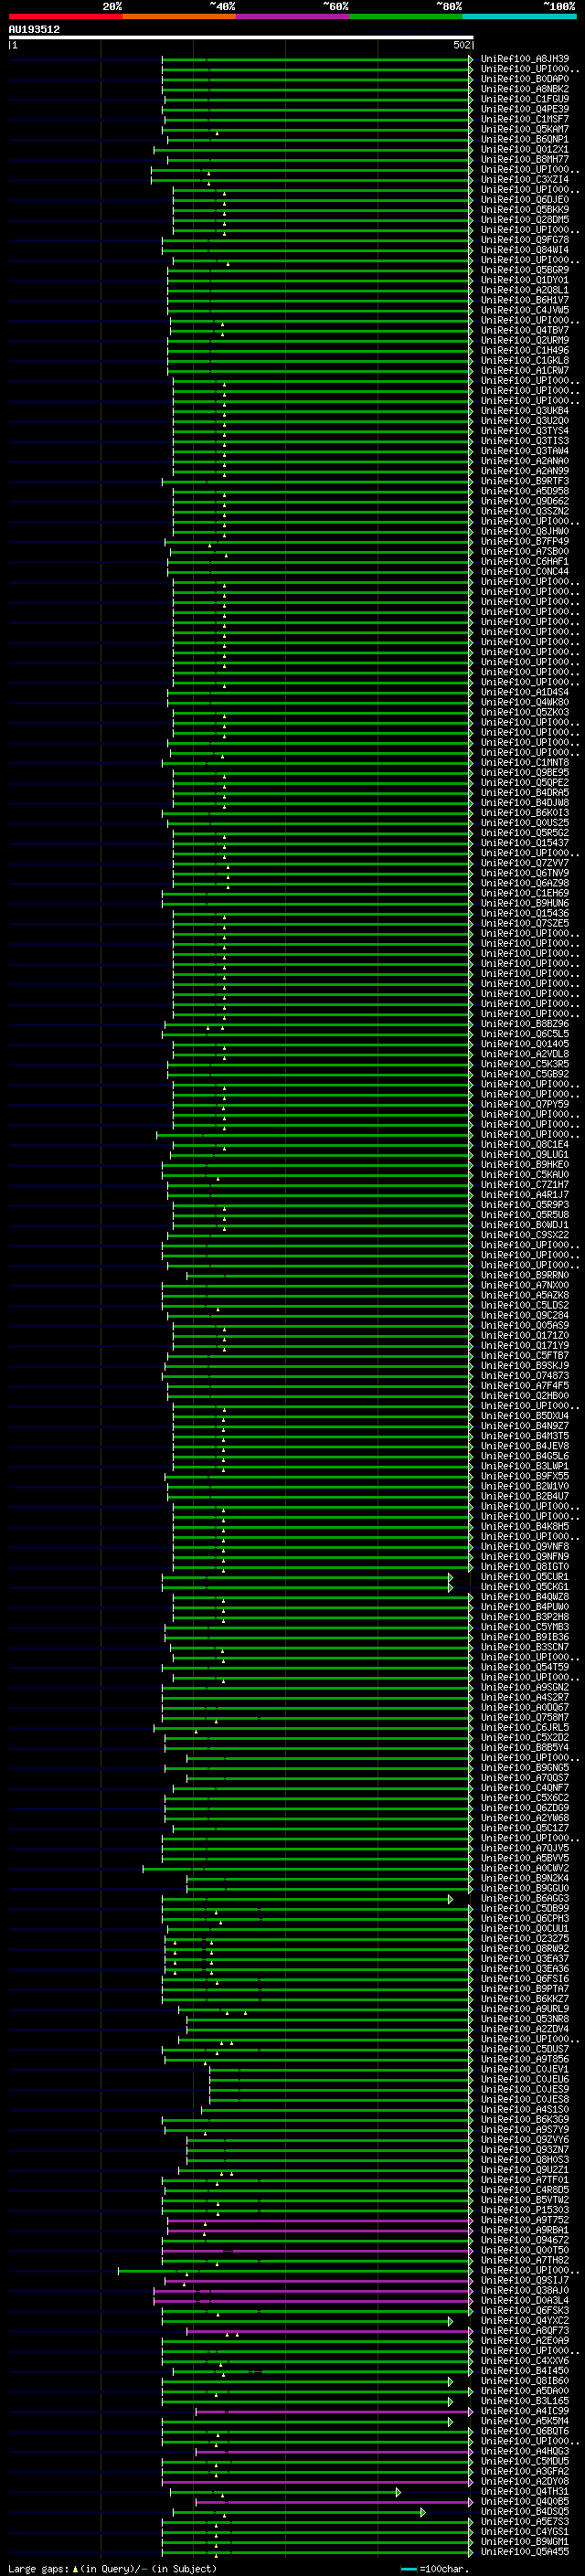Click the cyan 100char scale bar
The height and width of the screenshot is (2576, 585).
click(408, 2568)
